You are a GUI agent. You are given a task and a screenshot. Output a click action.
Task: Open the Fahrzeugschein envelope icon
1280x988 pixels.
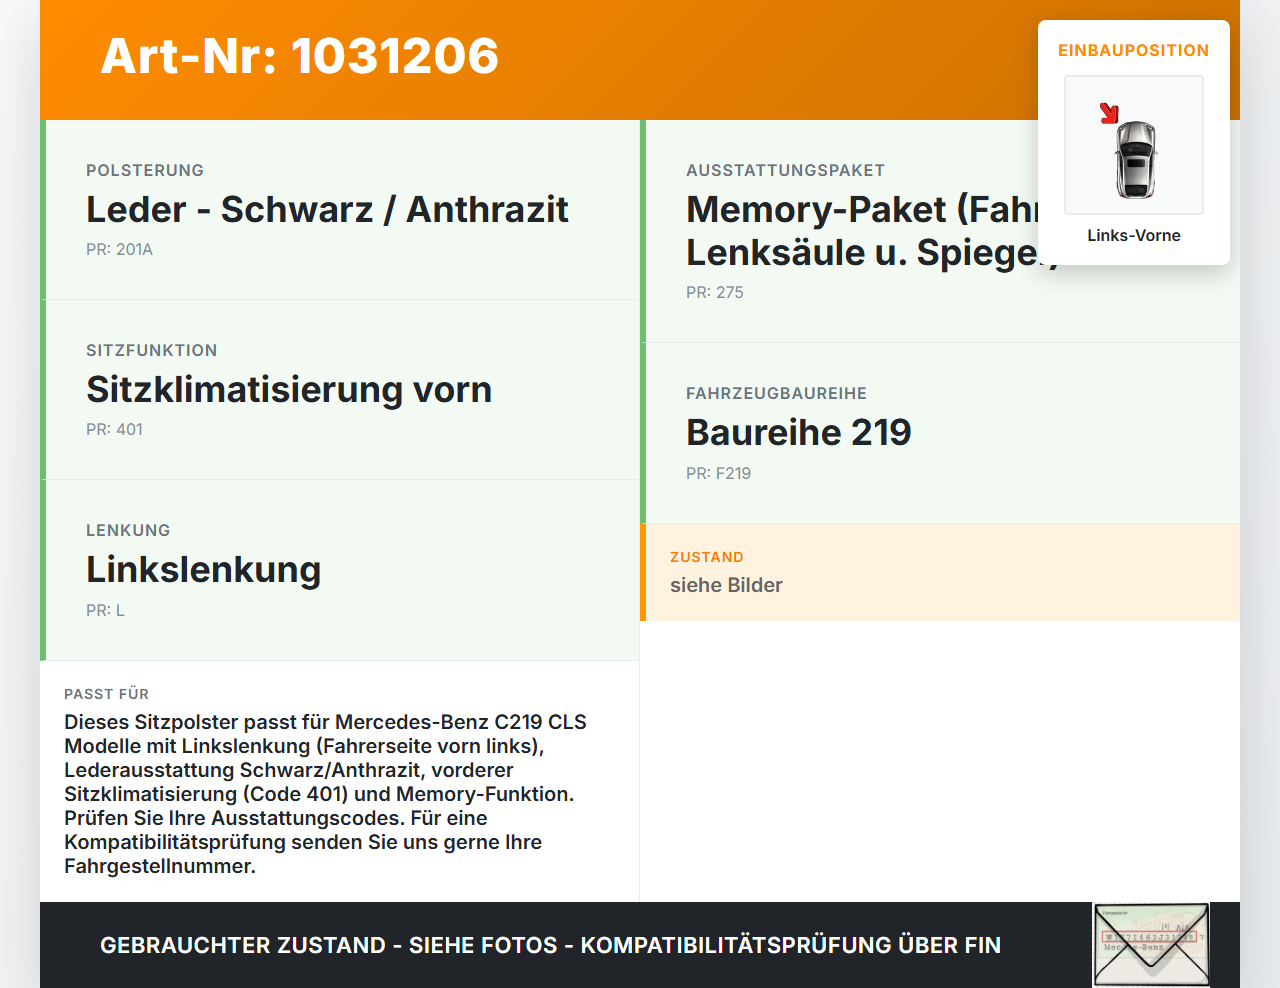(x=1150, y=944)
